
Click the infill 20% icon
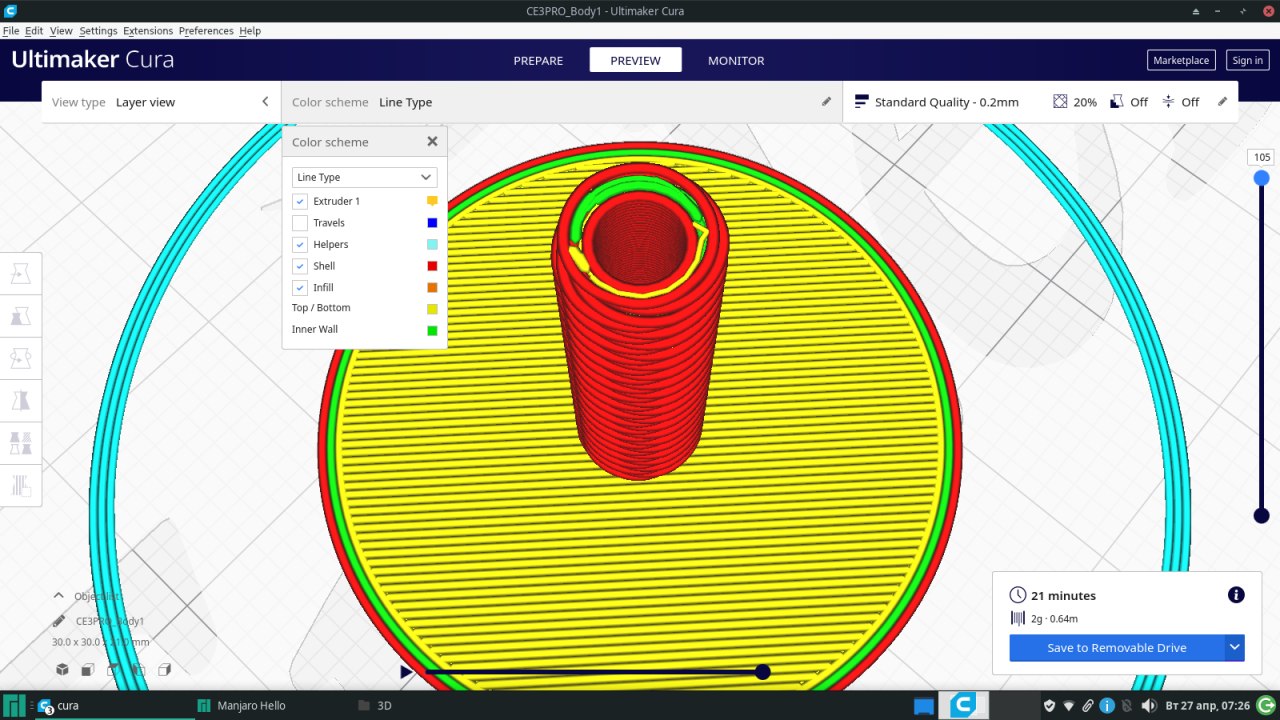click(x=1060, y=102)
